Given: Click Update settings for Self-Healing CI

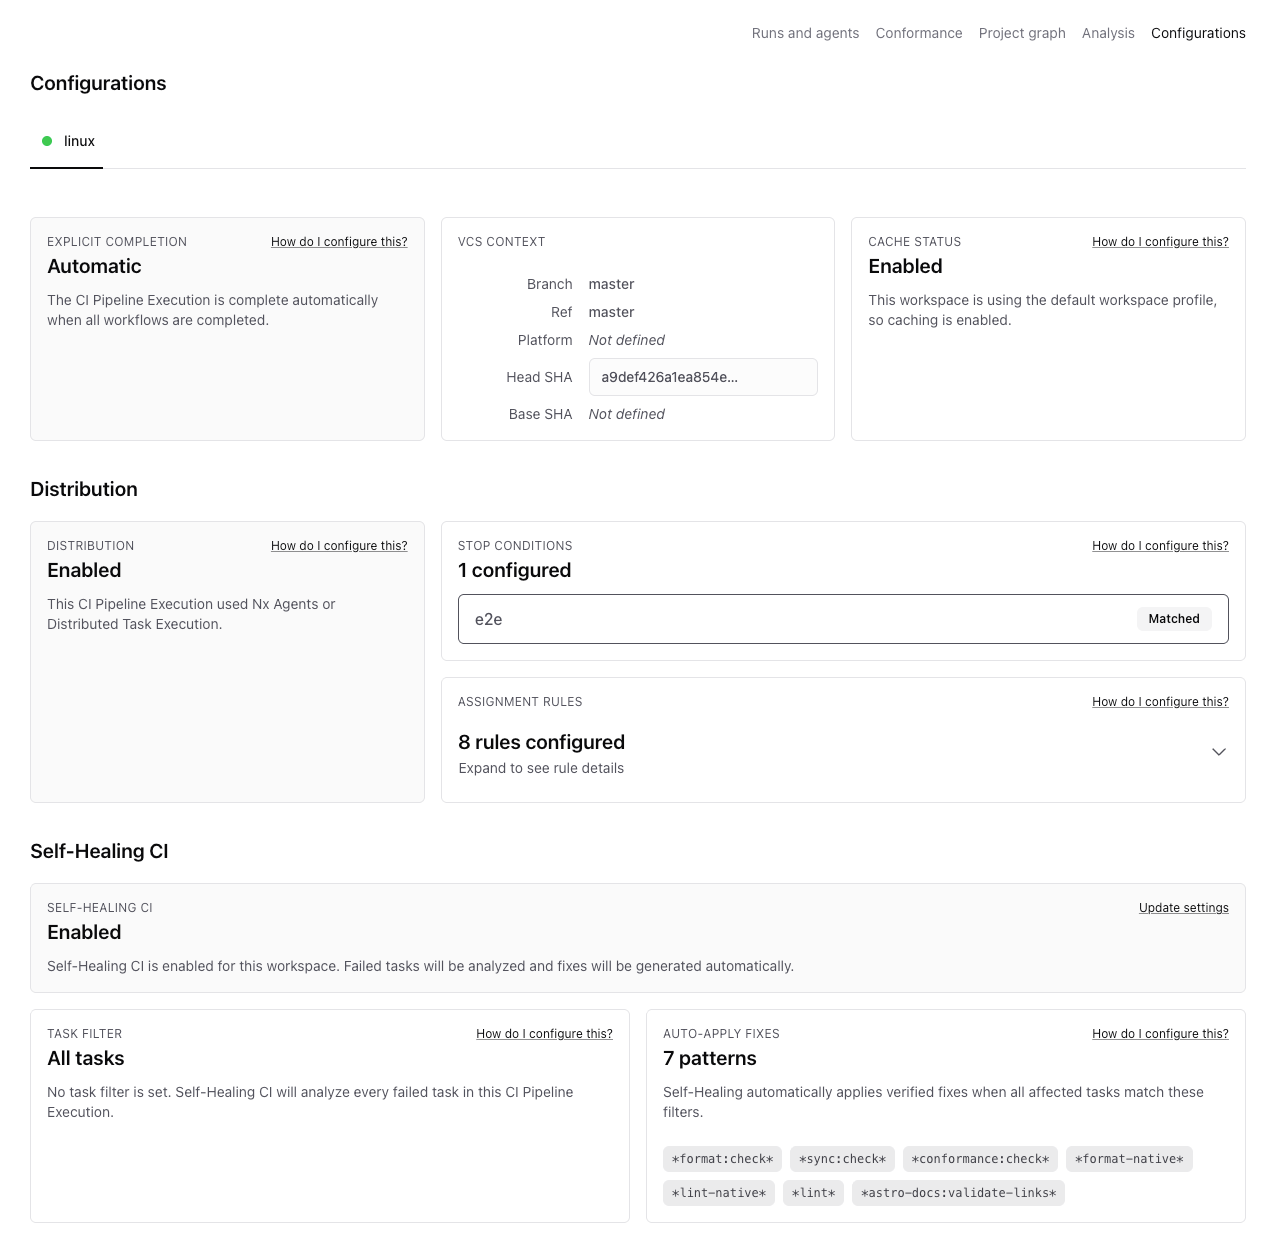Looking at the screenshot, I should 1183,907.
